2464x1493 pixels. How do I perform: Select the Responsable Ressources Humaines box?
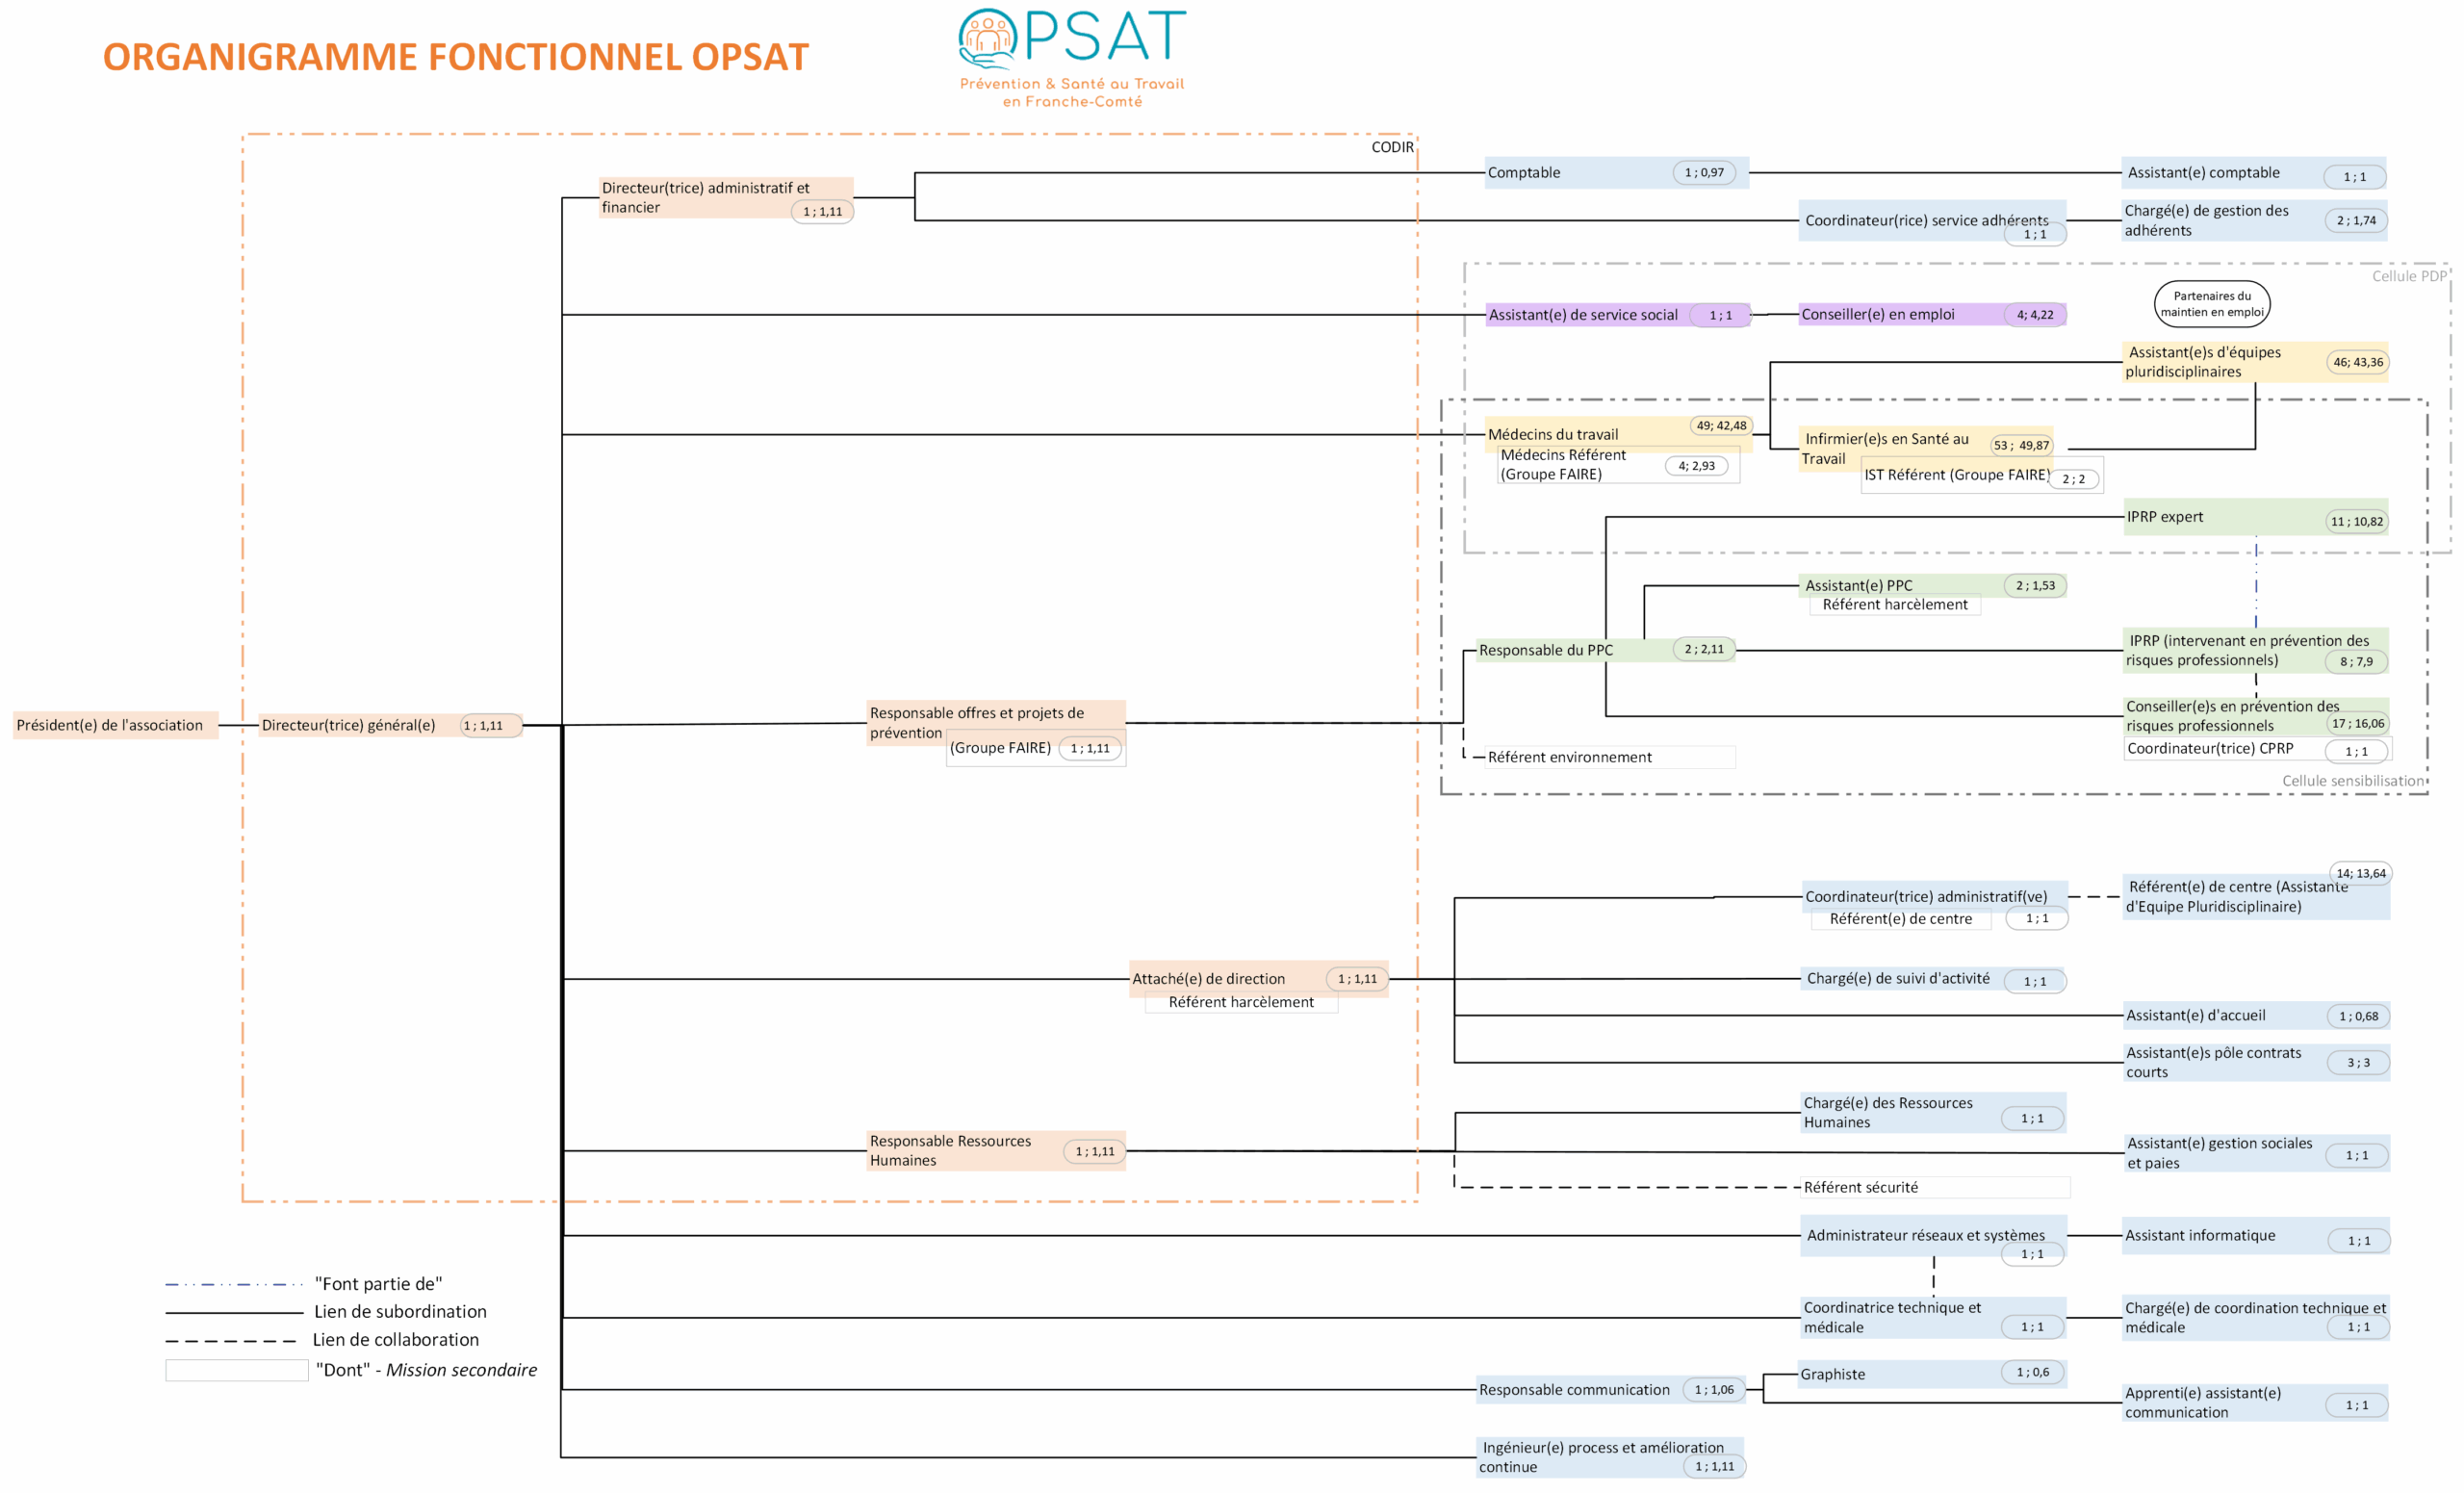996,1150
